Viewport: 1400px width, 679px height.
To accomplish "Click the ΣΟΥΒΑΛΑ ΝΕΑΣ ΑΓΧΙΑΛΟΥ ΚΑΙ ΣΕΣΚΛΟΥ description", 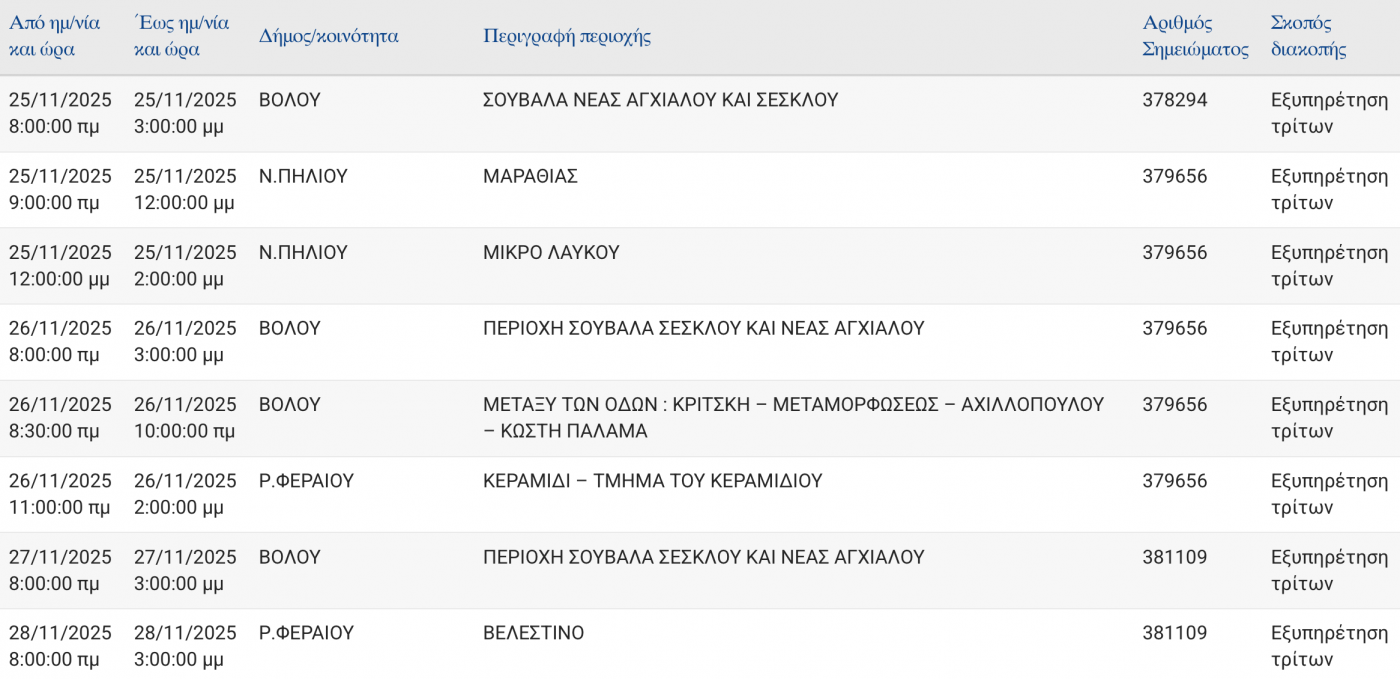I will [x=660, y=100].
